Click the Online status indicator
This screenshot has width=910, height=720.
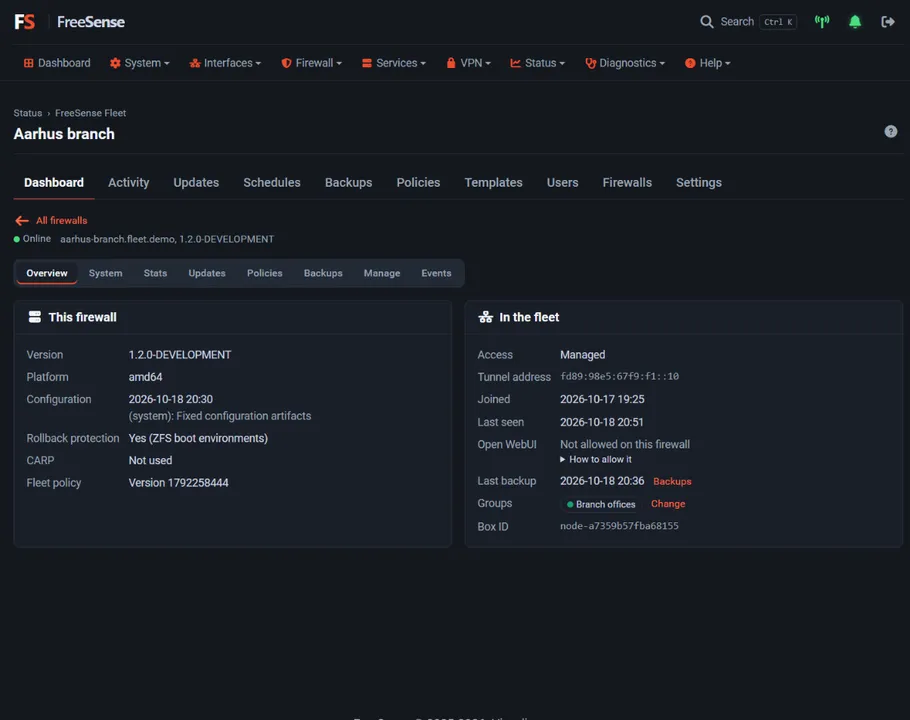point(32,239)
